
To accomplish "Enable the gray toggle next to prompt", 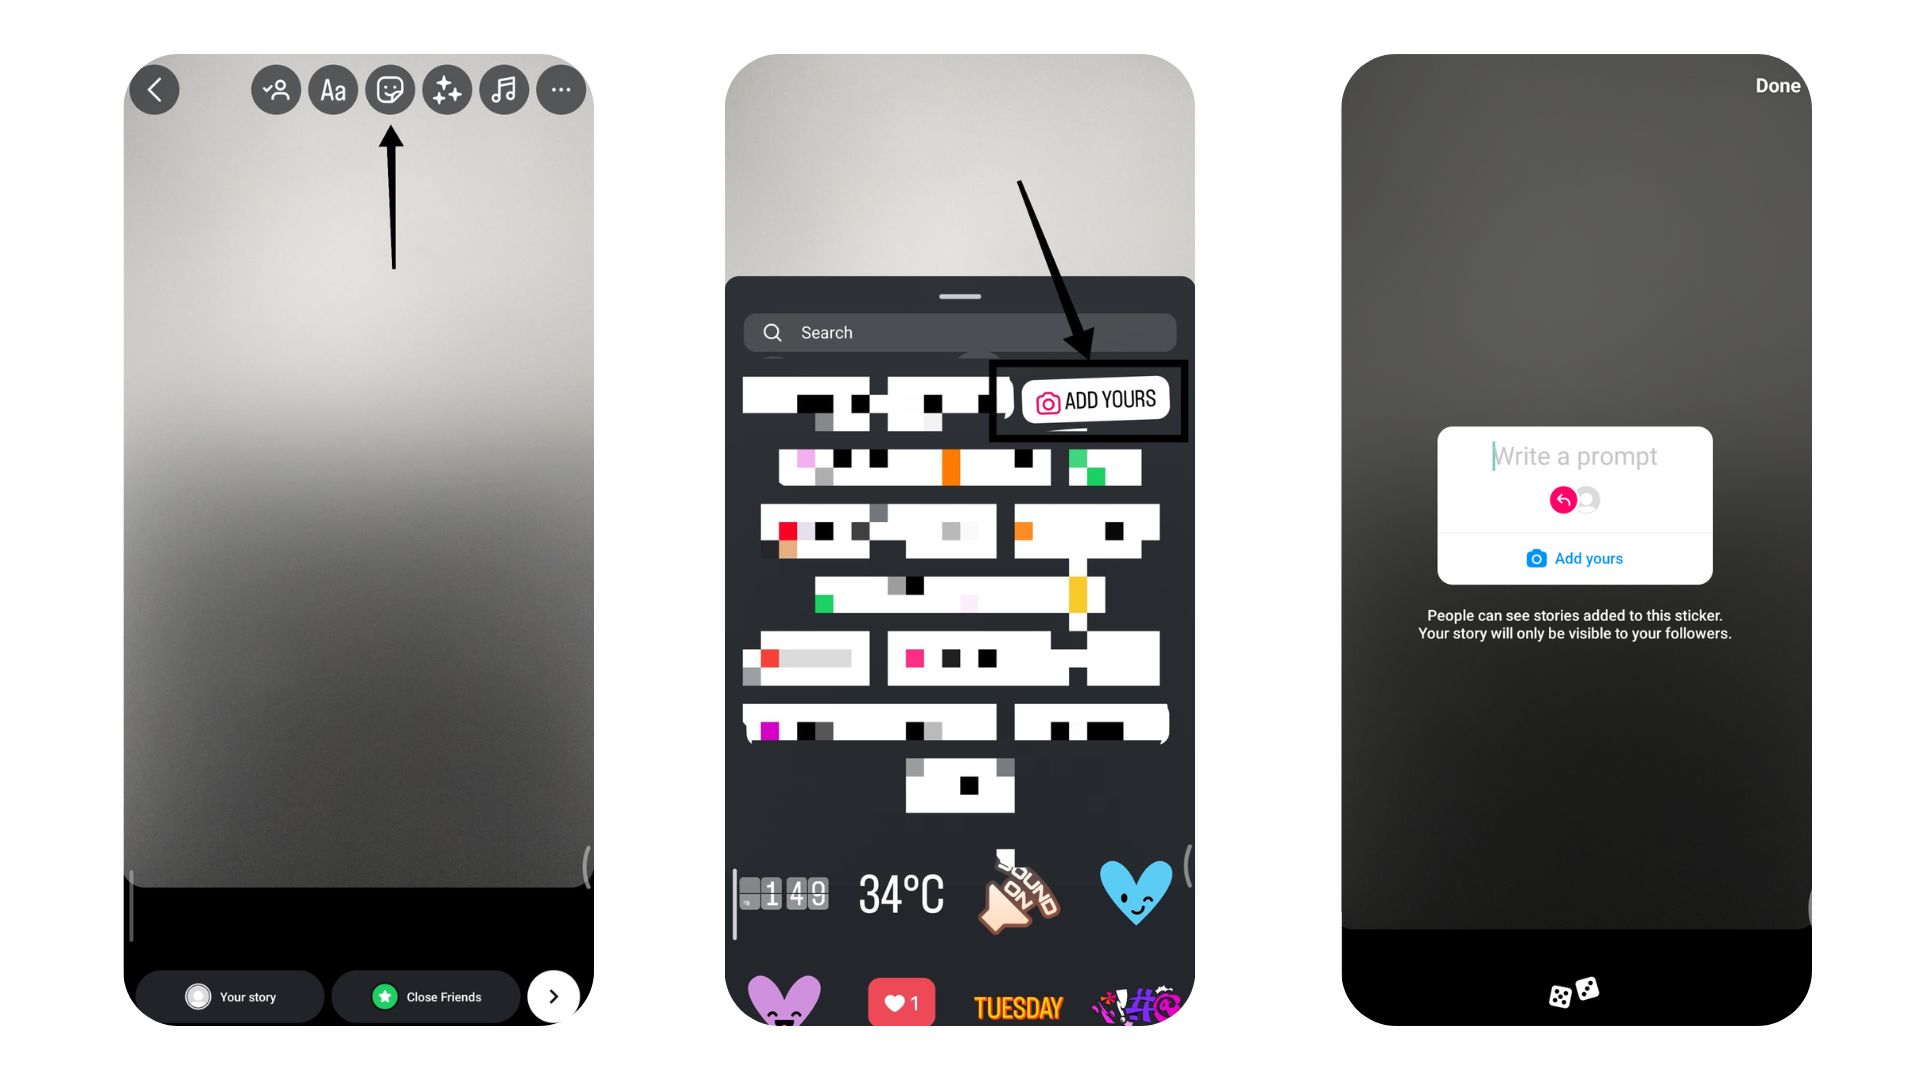I will coord(1589,500).
